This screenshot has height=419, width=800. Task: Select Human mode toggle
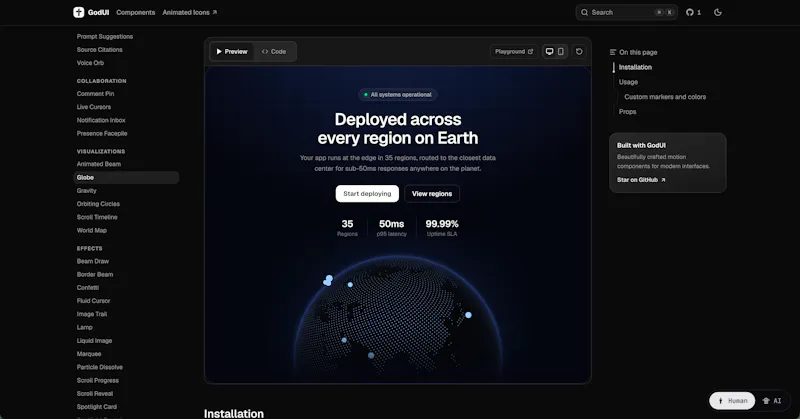(x=732, y=401)
